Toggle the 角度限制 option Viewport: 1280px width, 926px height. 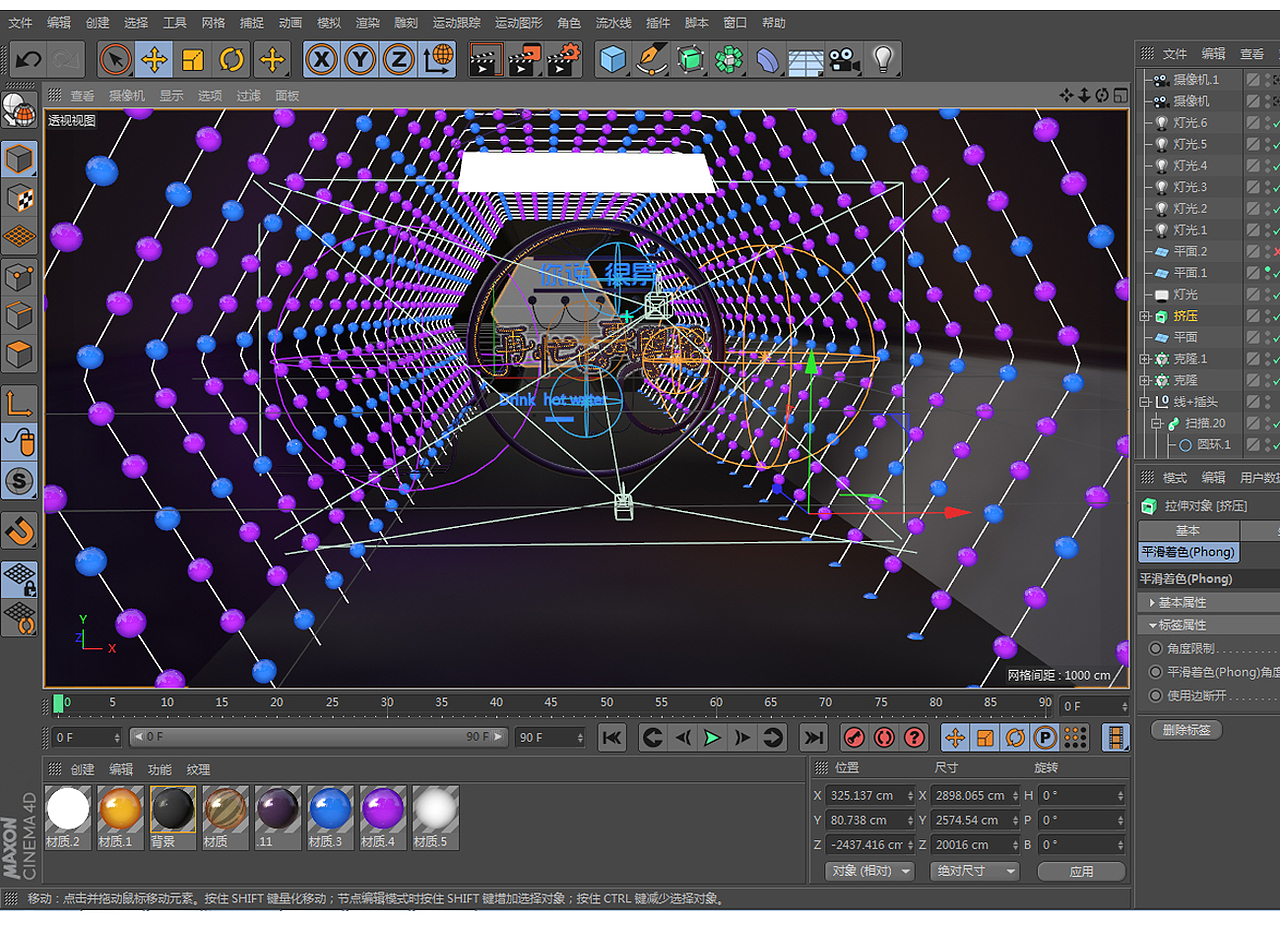1156,649
